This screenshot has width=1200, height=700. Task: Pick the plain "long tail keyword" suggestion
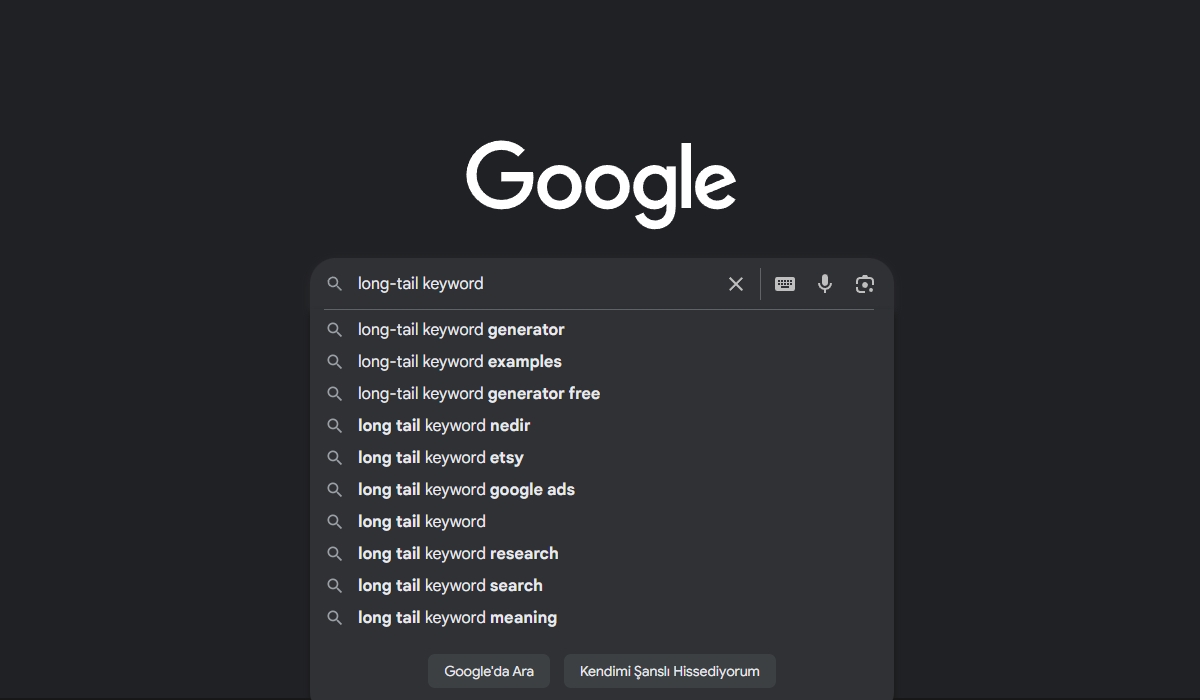422,522
